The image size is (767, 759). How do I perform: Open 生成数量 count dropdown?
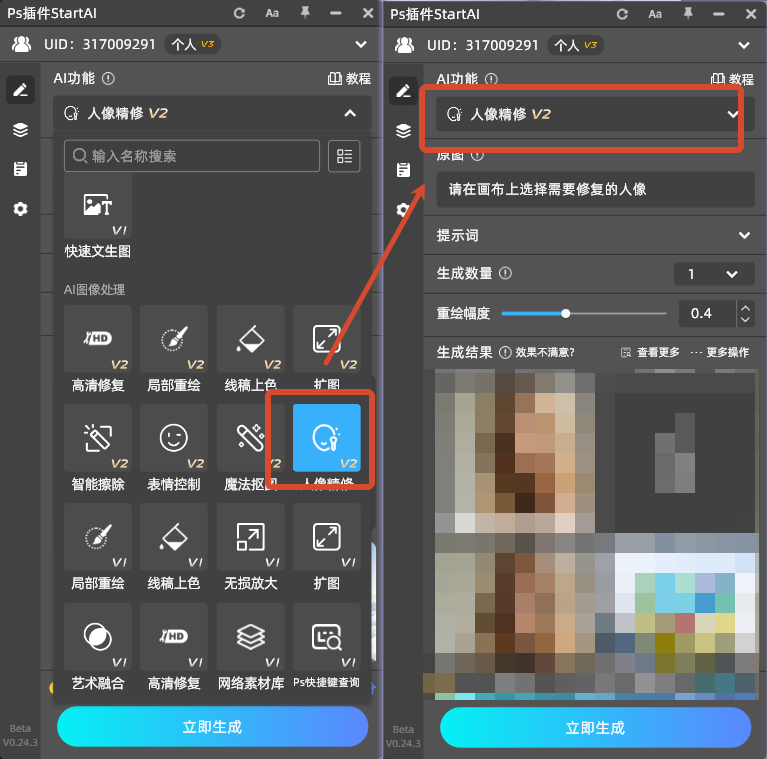(x=714, y=274)
